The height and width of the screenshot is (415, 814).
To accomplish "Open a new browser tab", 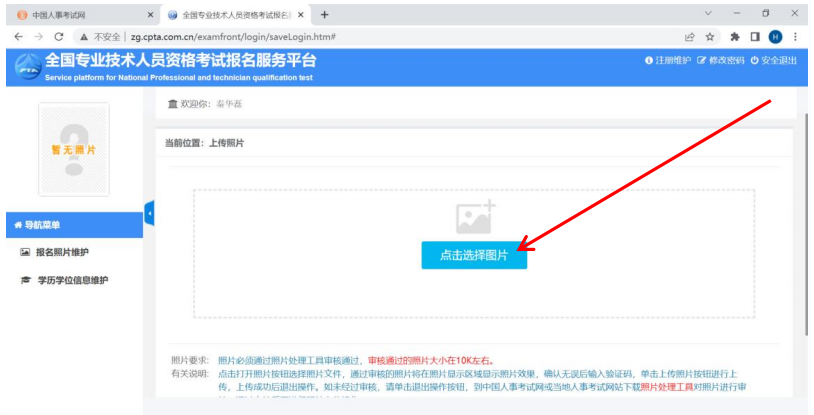I will point(324,15).
